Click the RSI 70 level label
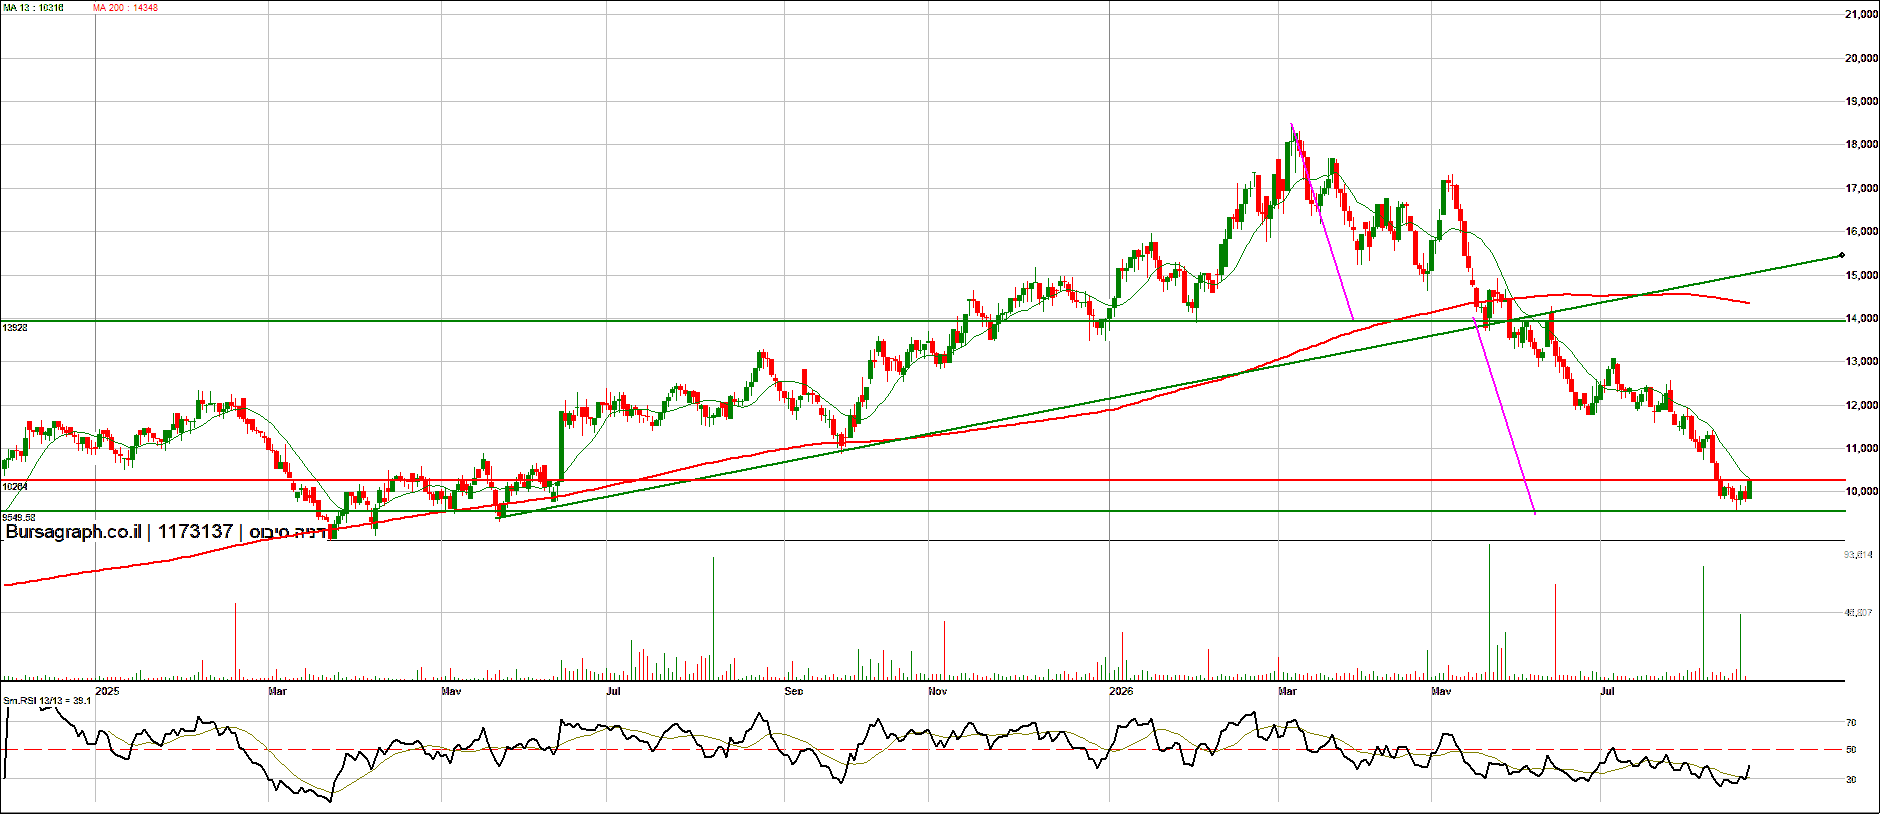1880x814 pixels. click(x=1851, y=722)
